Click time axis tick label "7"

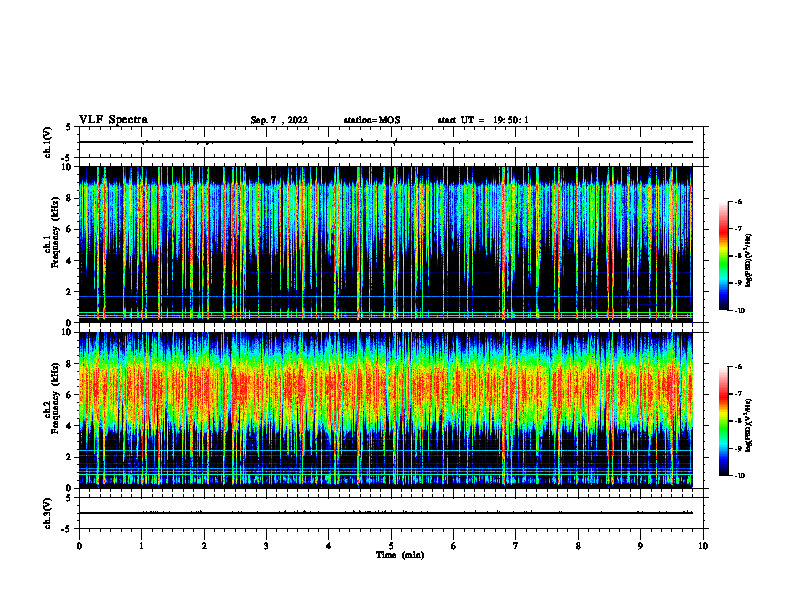pos(516,546)
